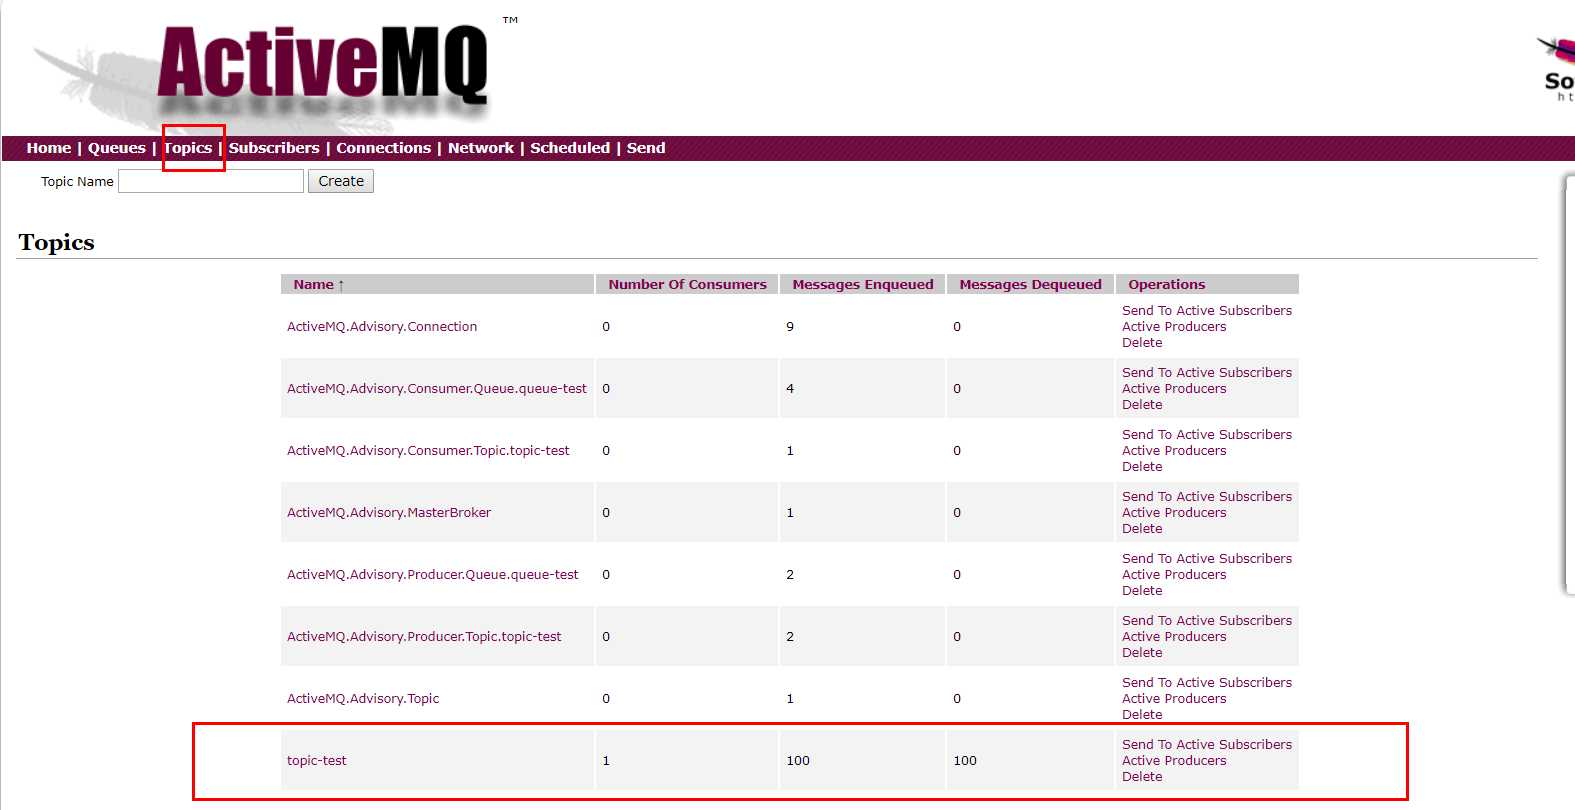View Active Producers for ActiveMQ.Advisory.Connection

[x=1174, y=327]
